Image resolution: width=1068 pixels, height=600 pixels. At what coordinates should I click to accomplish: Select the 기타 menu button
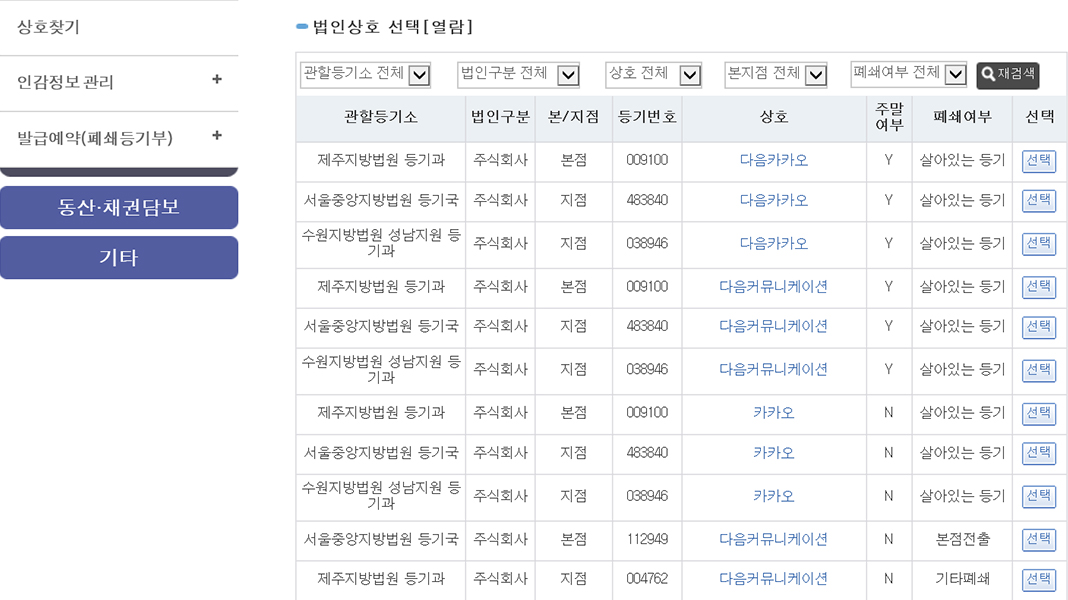[x=119, y=257]
